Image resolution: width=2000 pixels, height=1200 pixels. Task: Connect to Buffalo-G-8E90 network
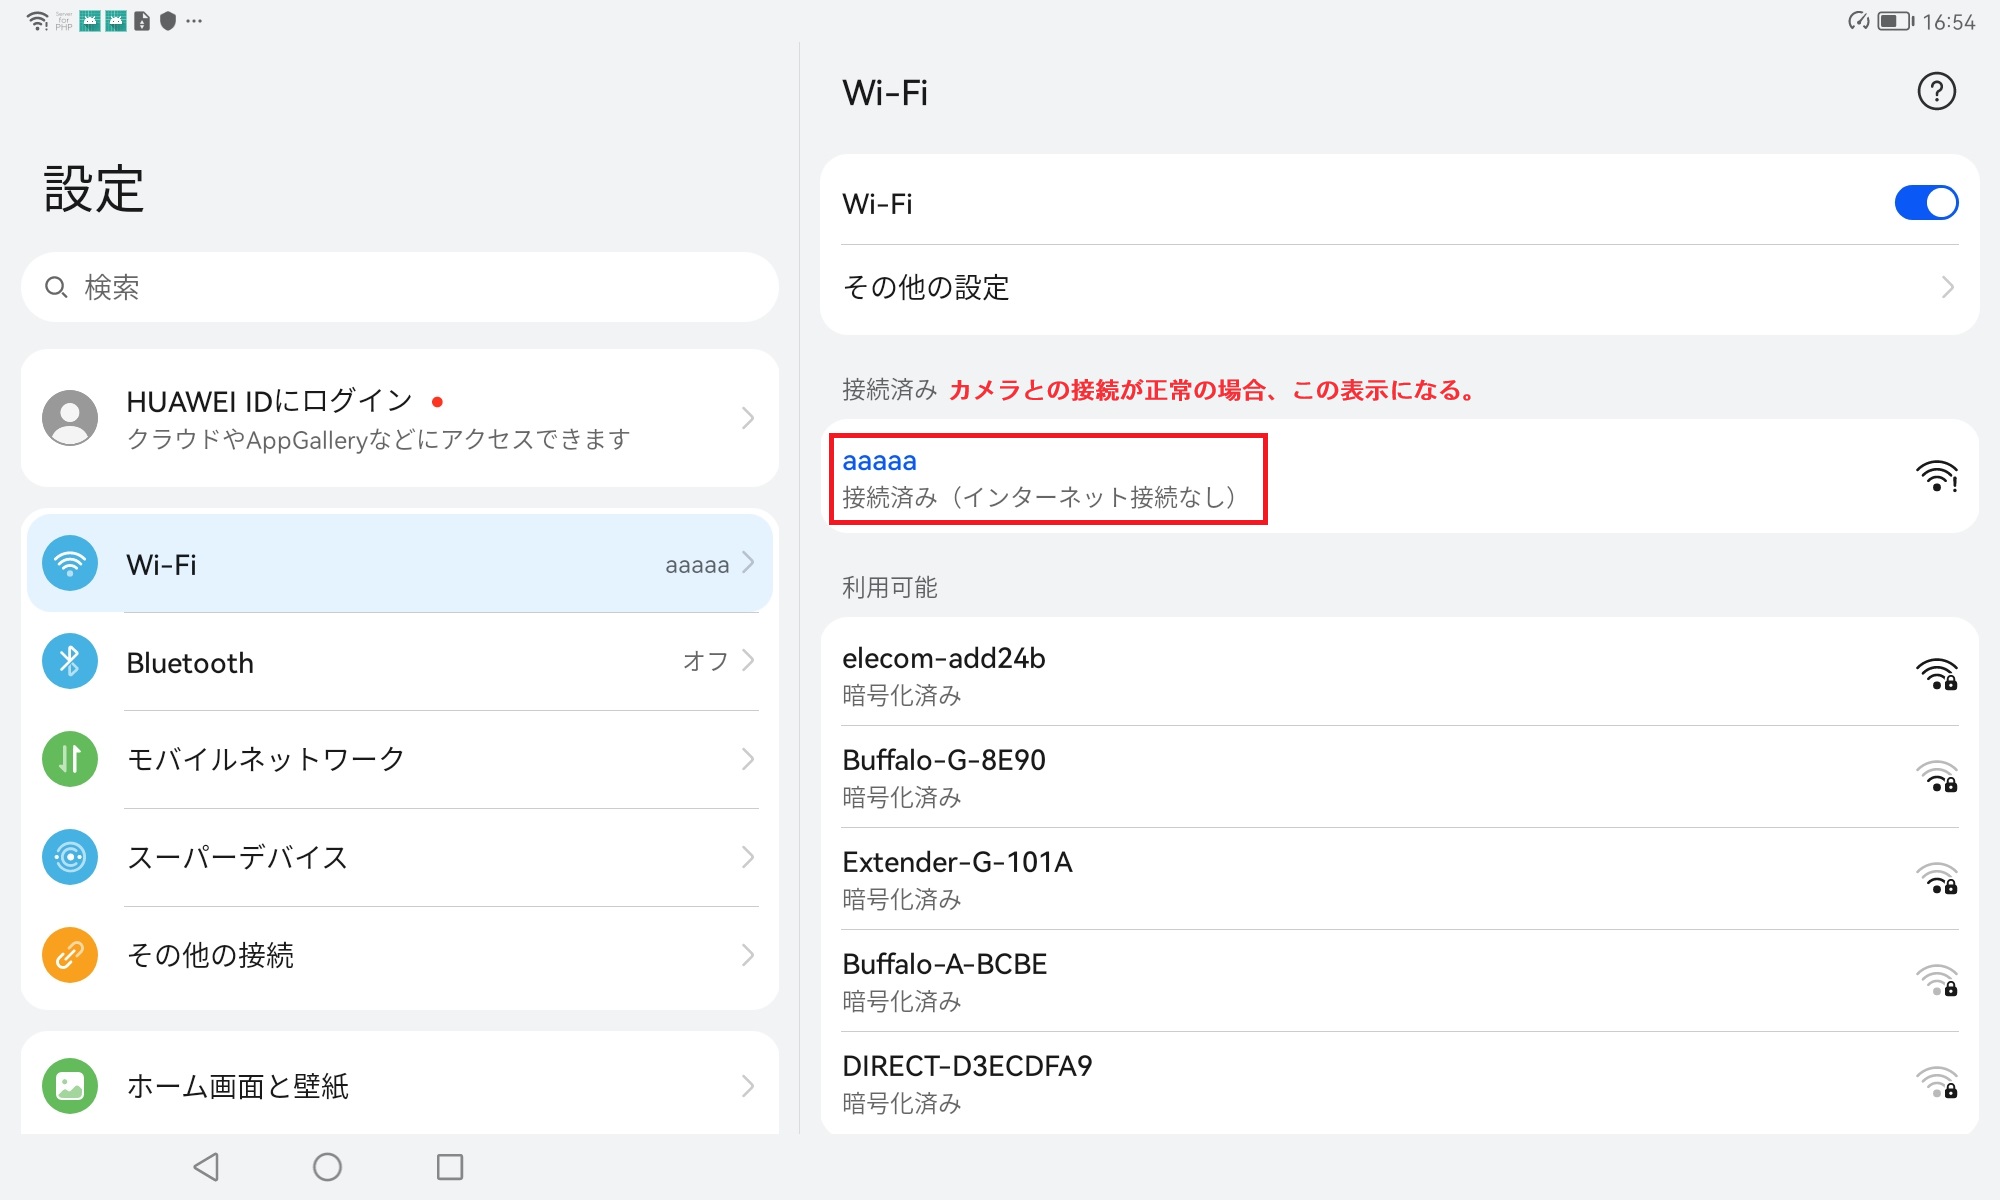(1399, 777)
